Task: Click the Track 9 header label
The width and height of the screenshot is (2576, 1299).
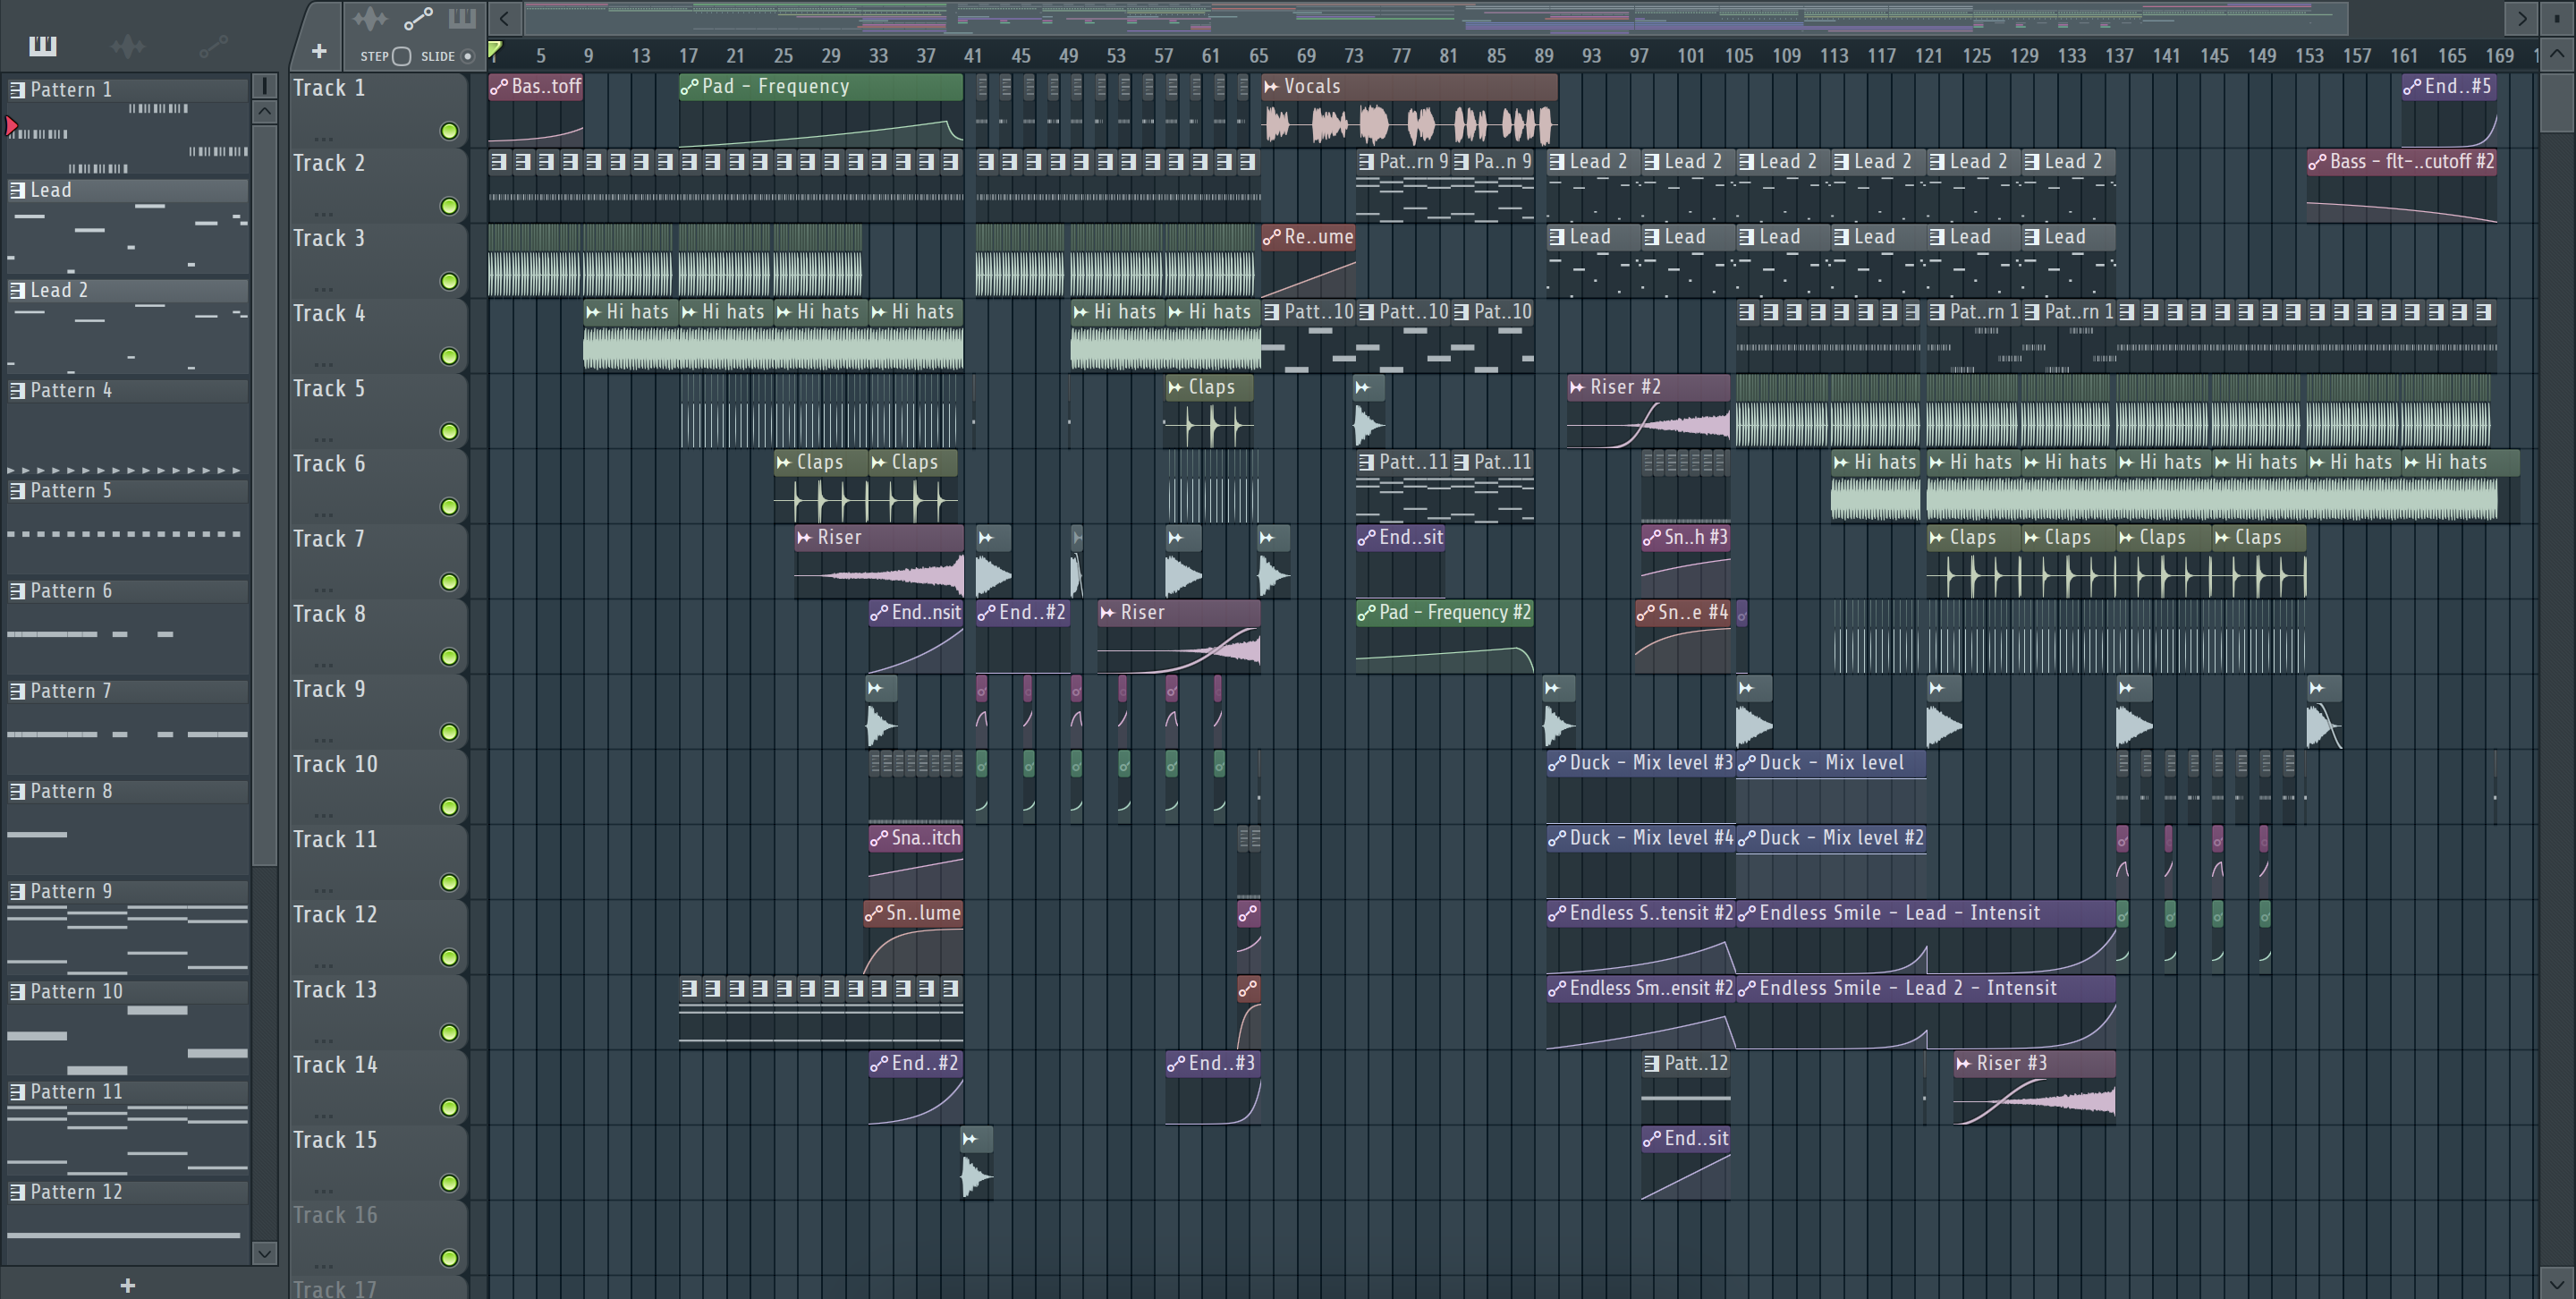Action: click(x=328, y=689)
